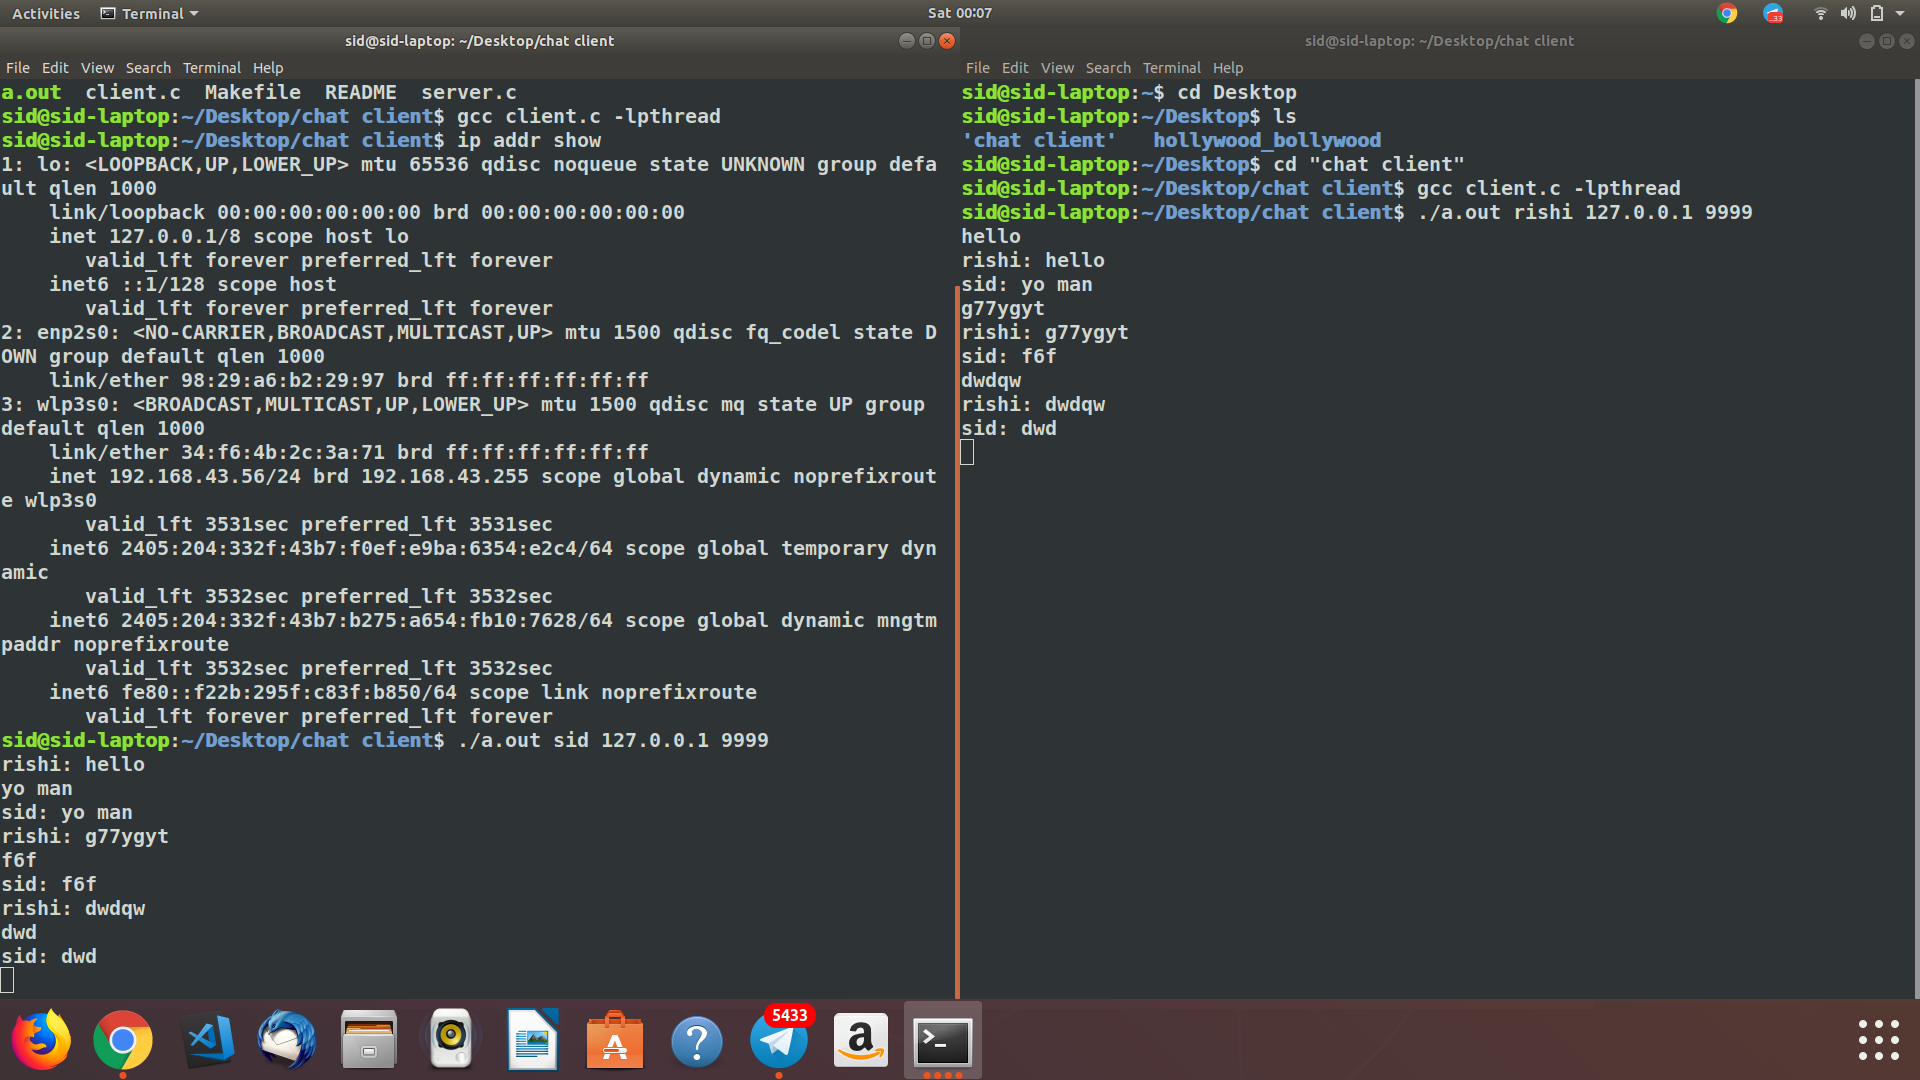Open Thunderbird mail from dock
The height and width of the screenshot is (1080, 1920).
point(287,1041)
